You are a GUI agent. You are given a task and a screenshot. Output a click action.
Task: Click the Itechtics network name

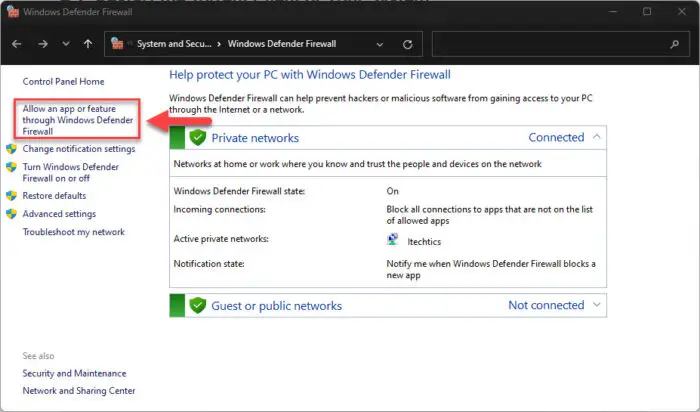(x=424, y=241)
